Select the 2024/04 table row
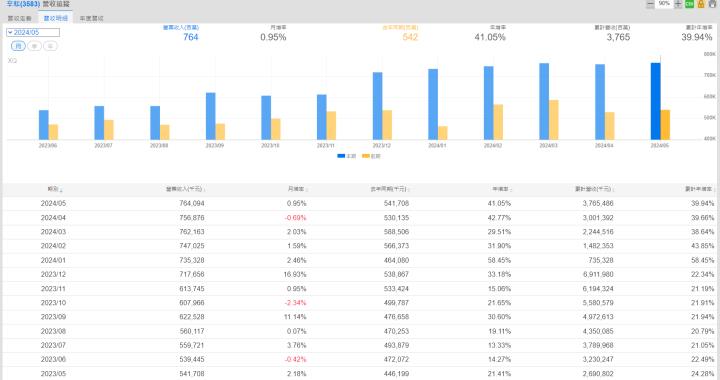This screenshot has height=380, width=720. [x=360, y=218]
